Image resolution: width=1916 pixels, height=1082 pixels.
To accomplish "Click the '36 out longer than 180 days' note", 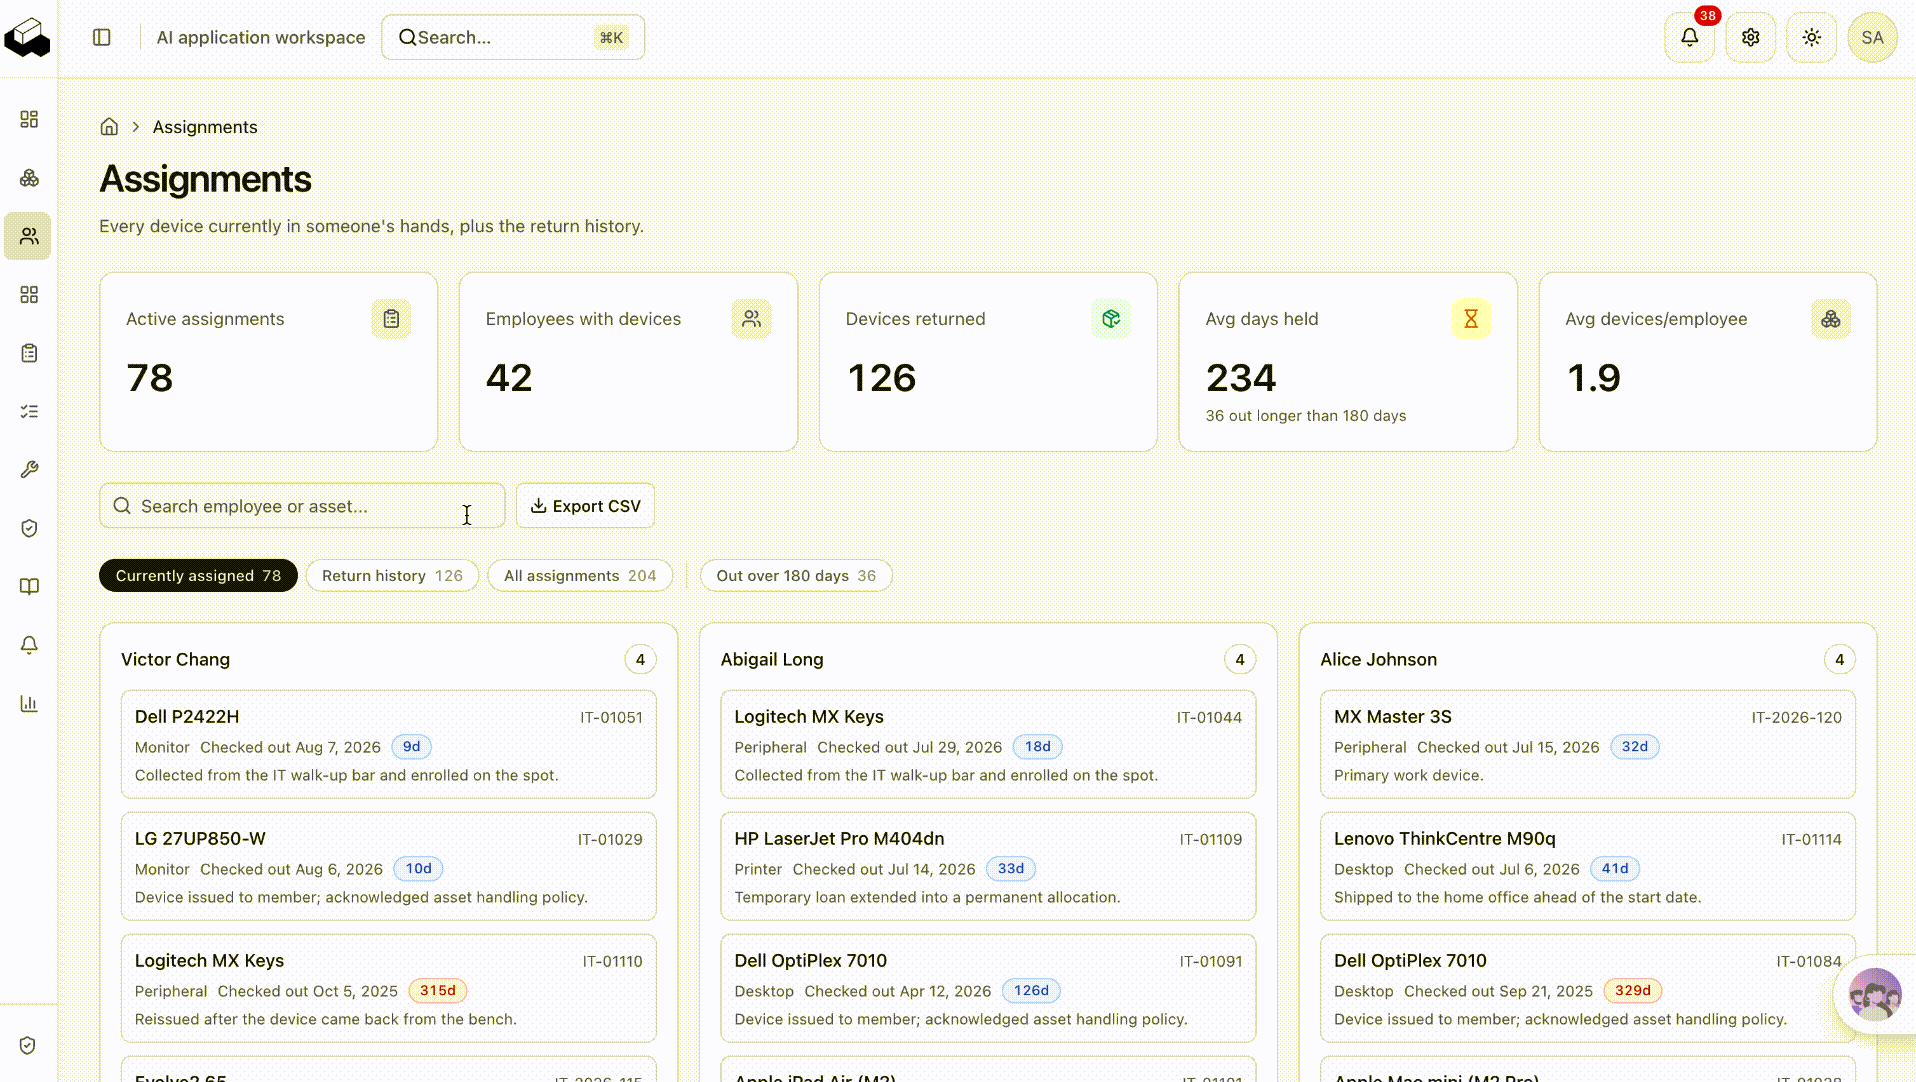I will pyautogui.click(x=1306, y=416).
